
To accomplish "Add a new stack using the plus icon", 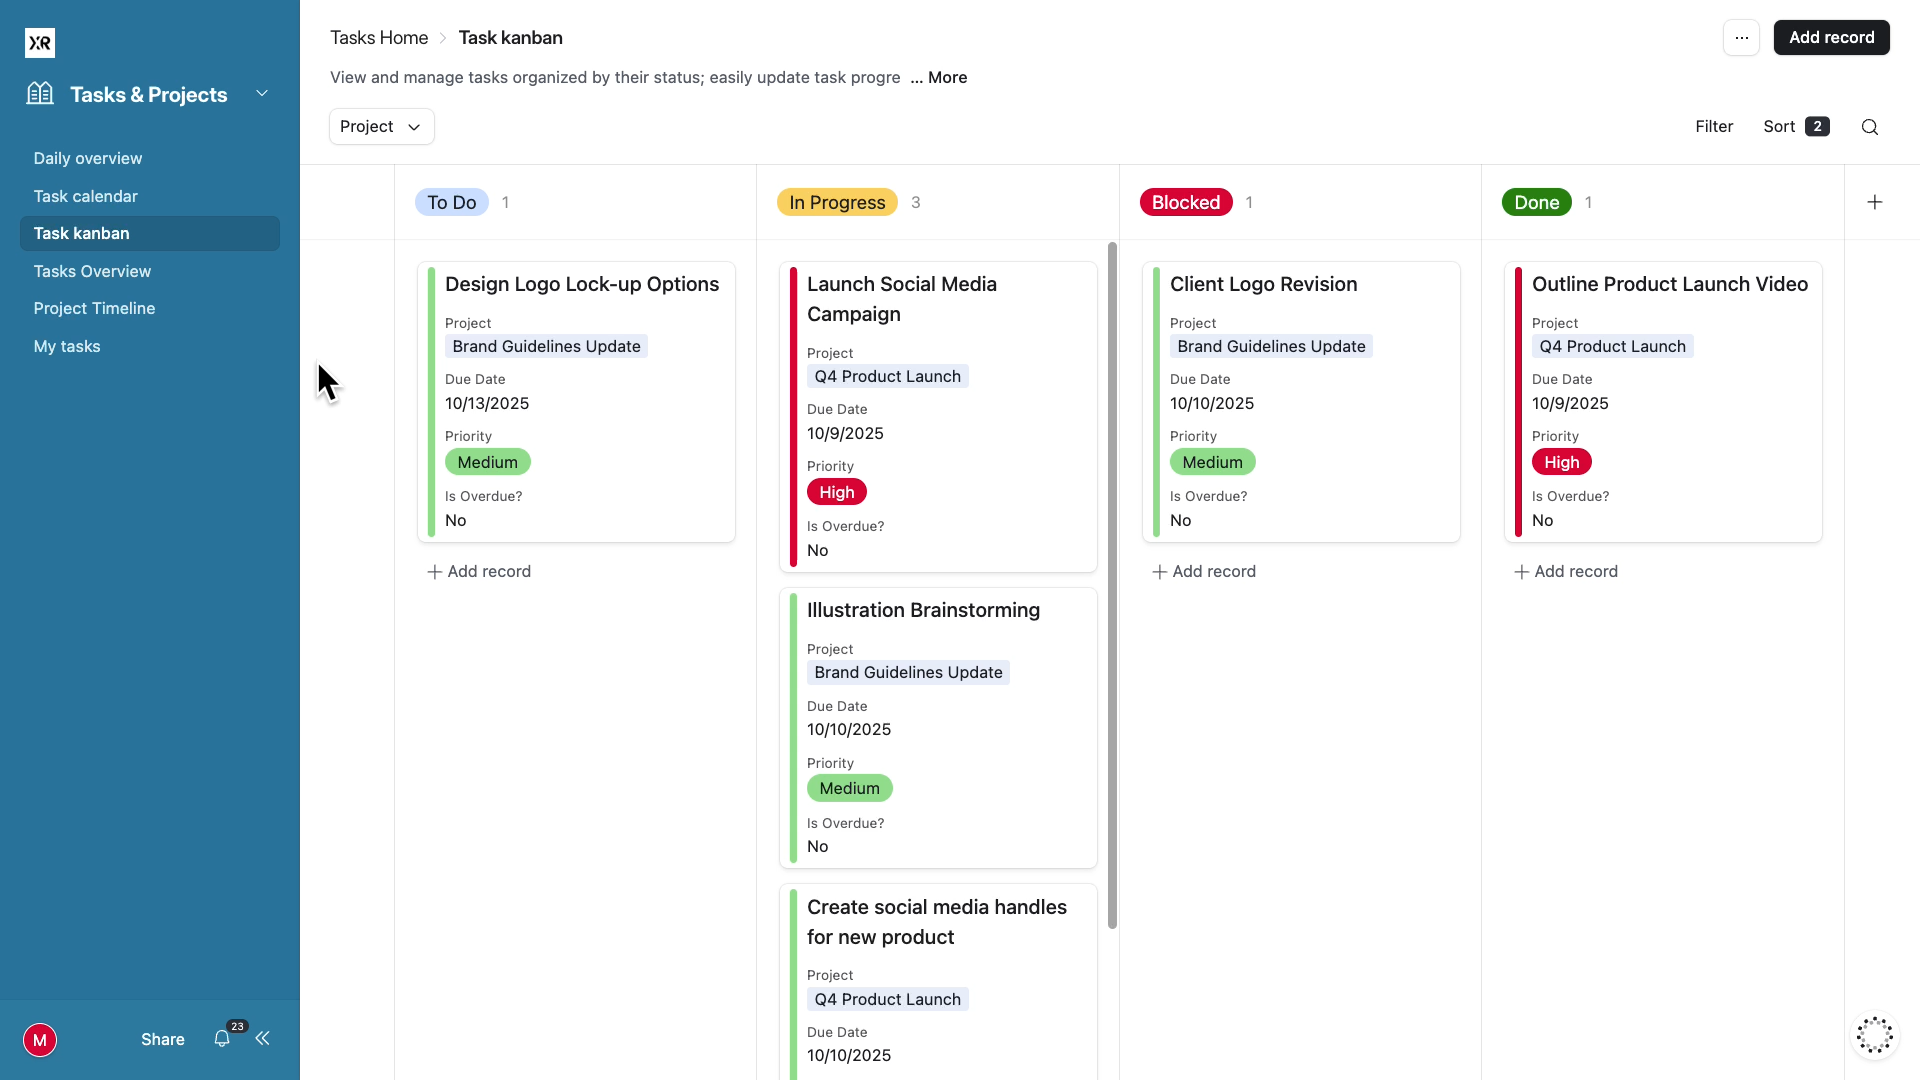I will [1875, 202].
